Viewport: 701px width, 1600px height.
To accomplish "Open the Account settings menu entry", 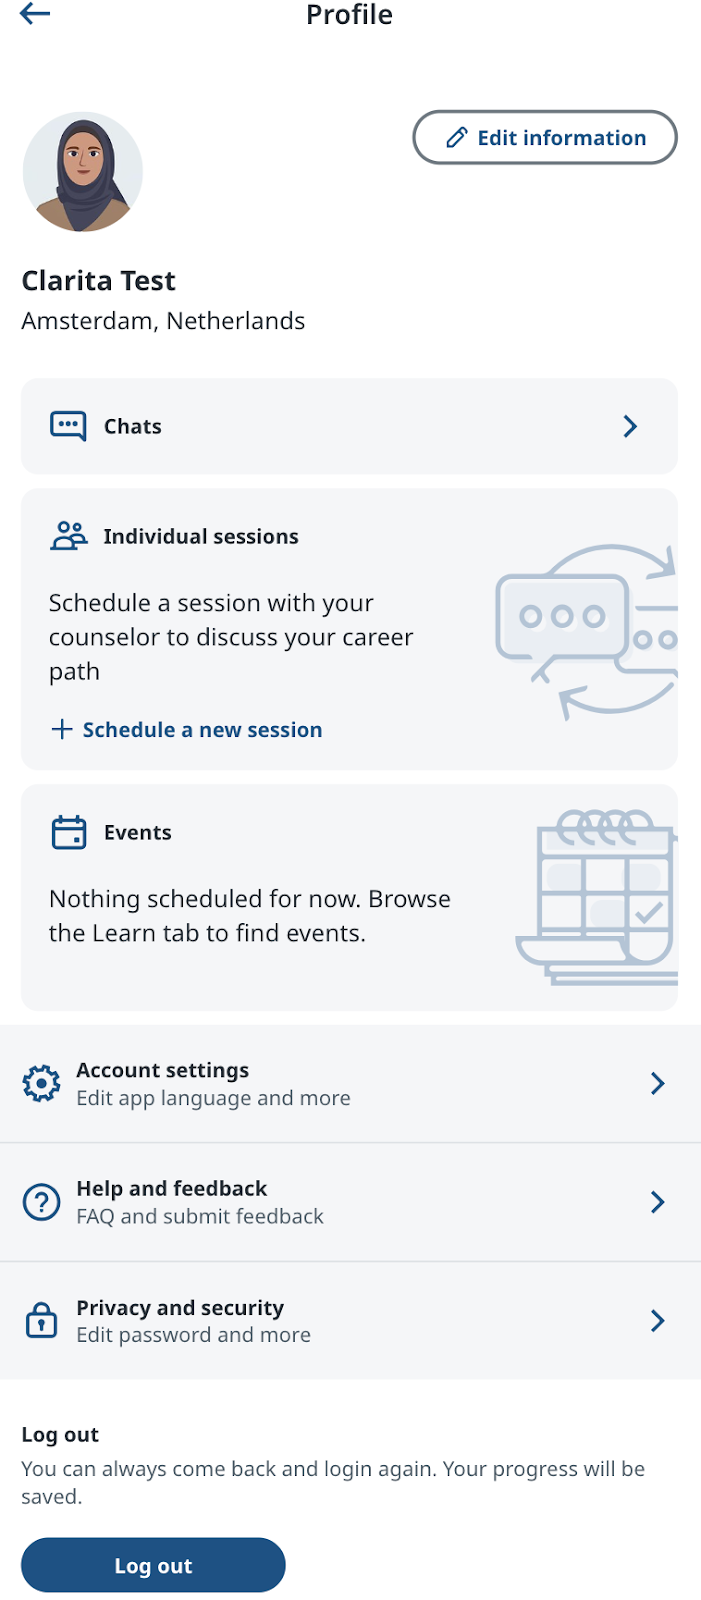I will click(300, 1084).
